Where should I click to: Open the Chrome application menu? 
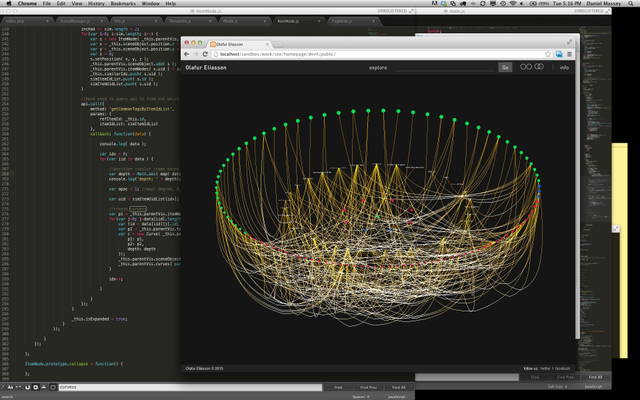click(27, 3)
